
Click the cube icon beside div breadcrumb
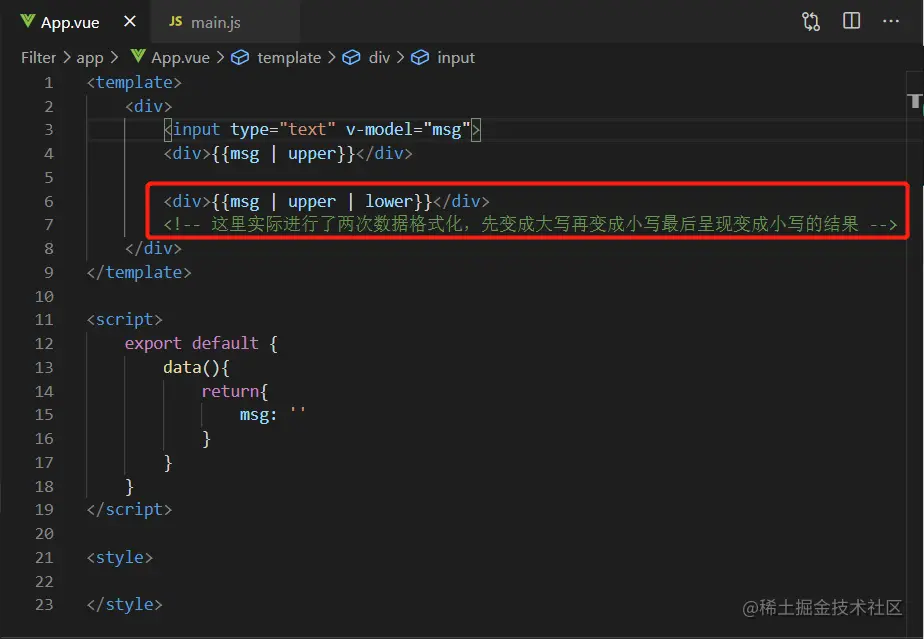click(351, 57)
